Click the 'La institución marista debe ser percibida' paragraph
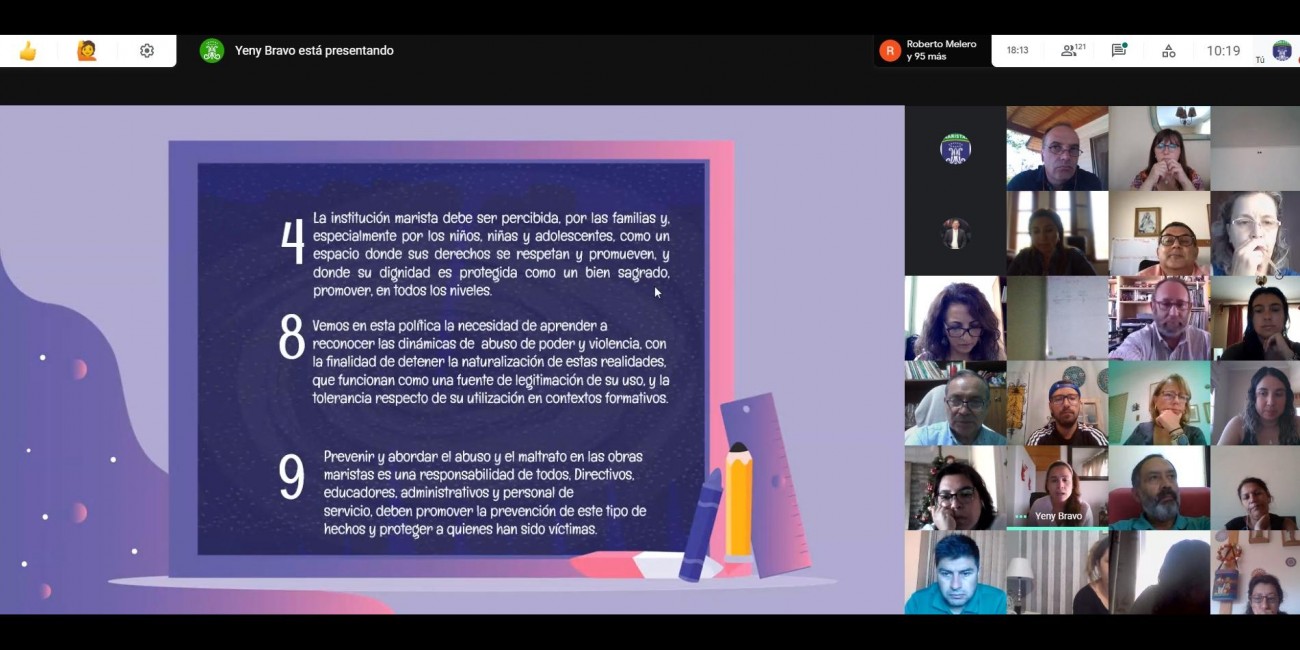 491,254
